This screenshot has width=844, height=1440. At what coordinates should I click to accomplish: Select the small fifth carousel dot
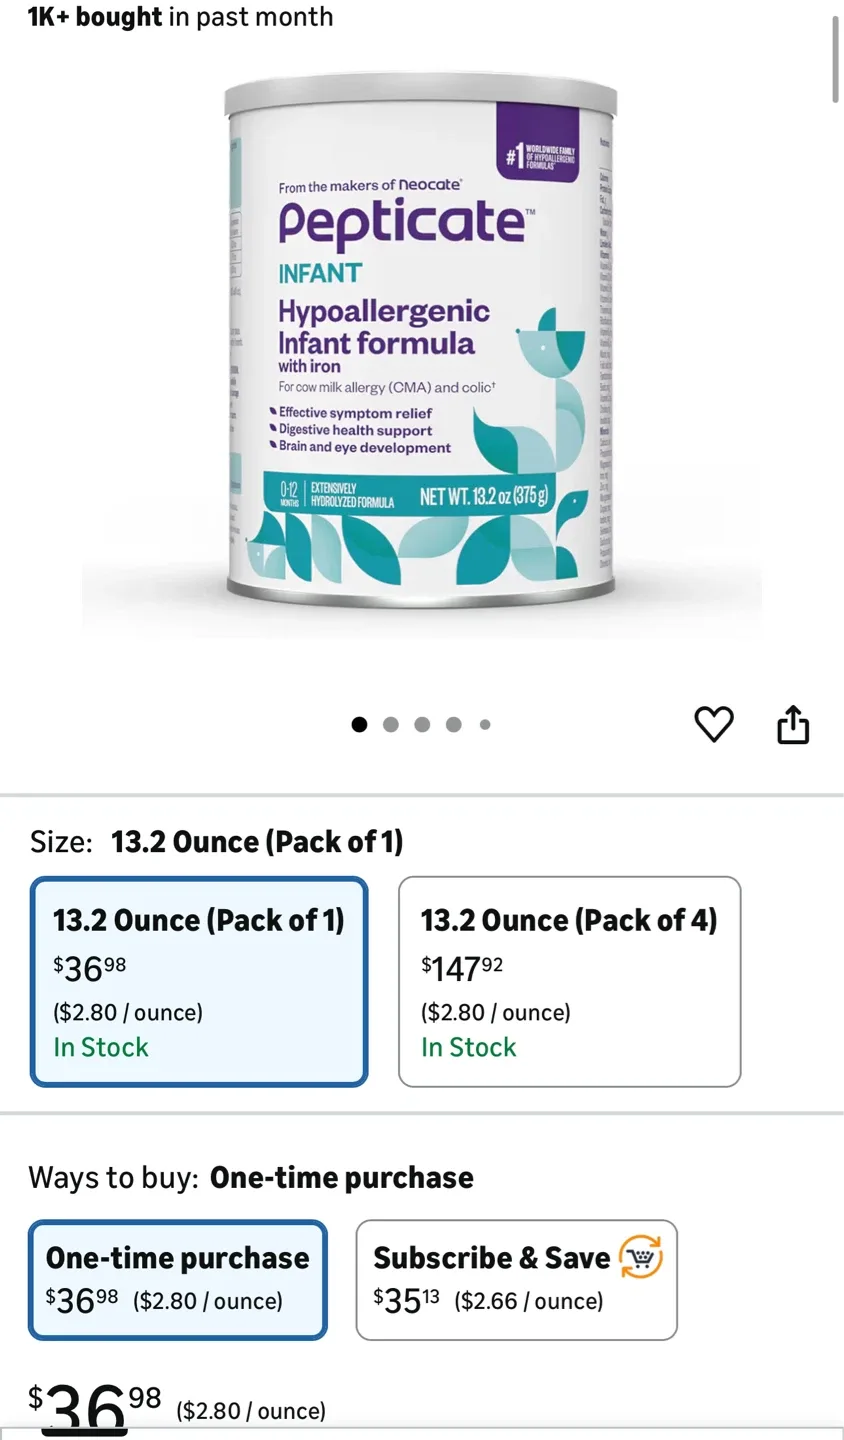click(x=485, y=724)
